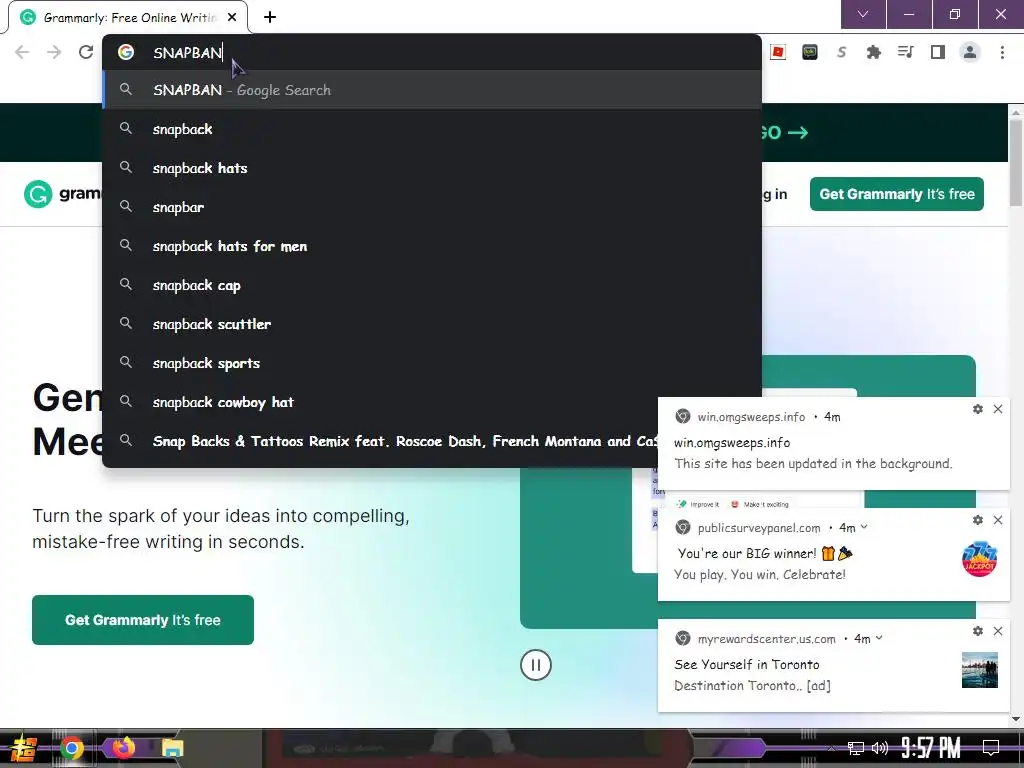Click the 9:57 PM taskbar clock
Image resolution: width=1024 pixels, height=768 pixels.
click(x=931, y=748)
